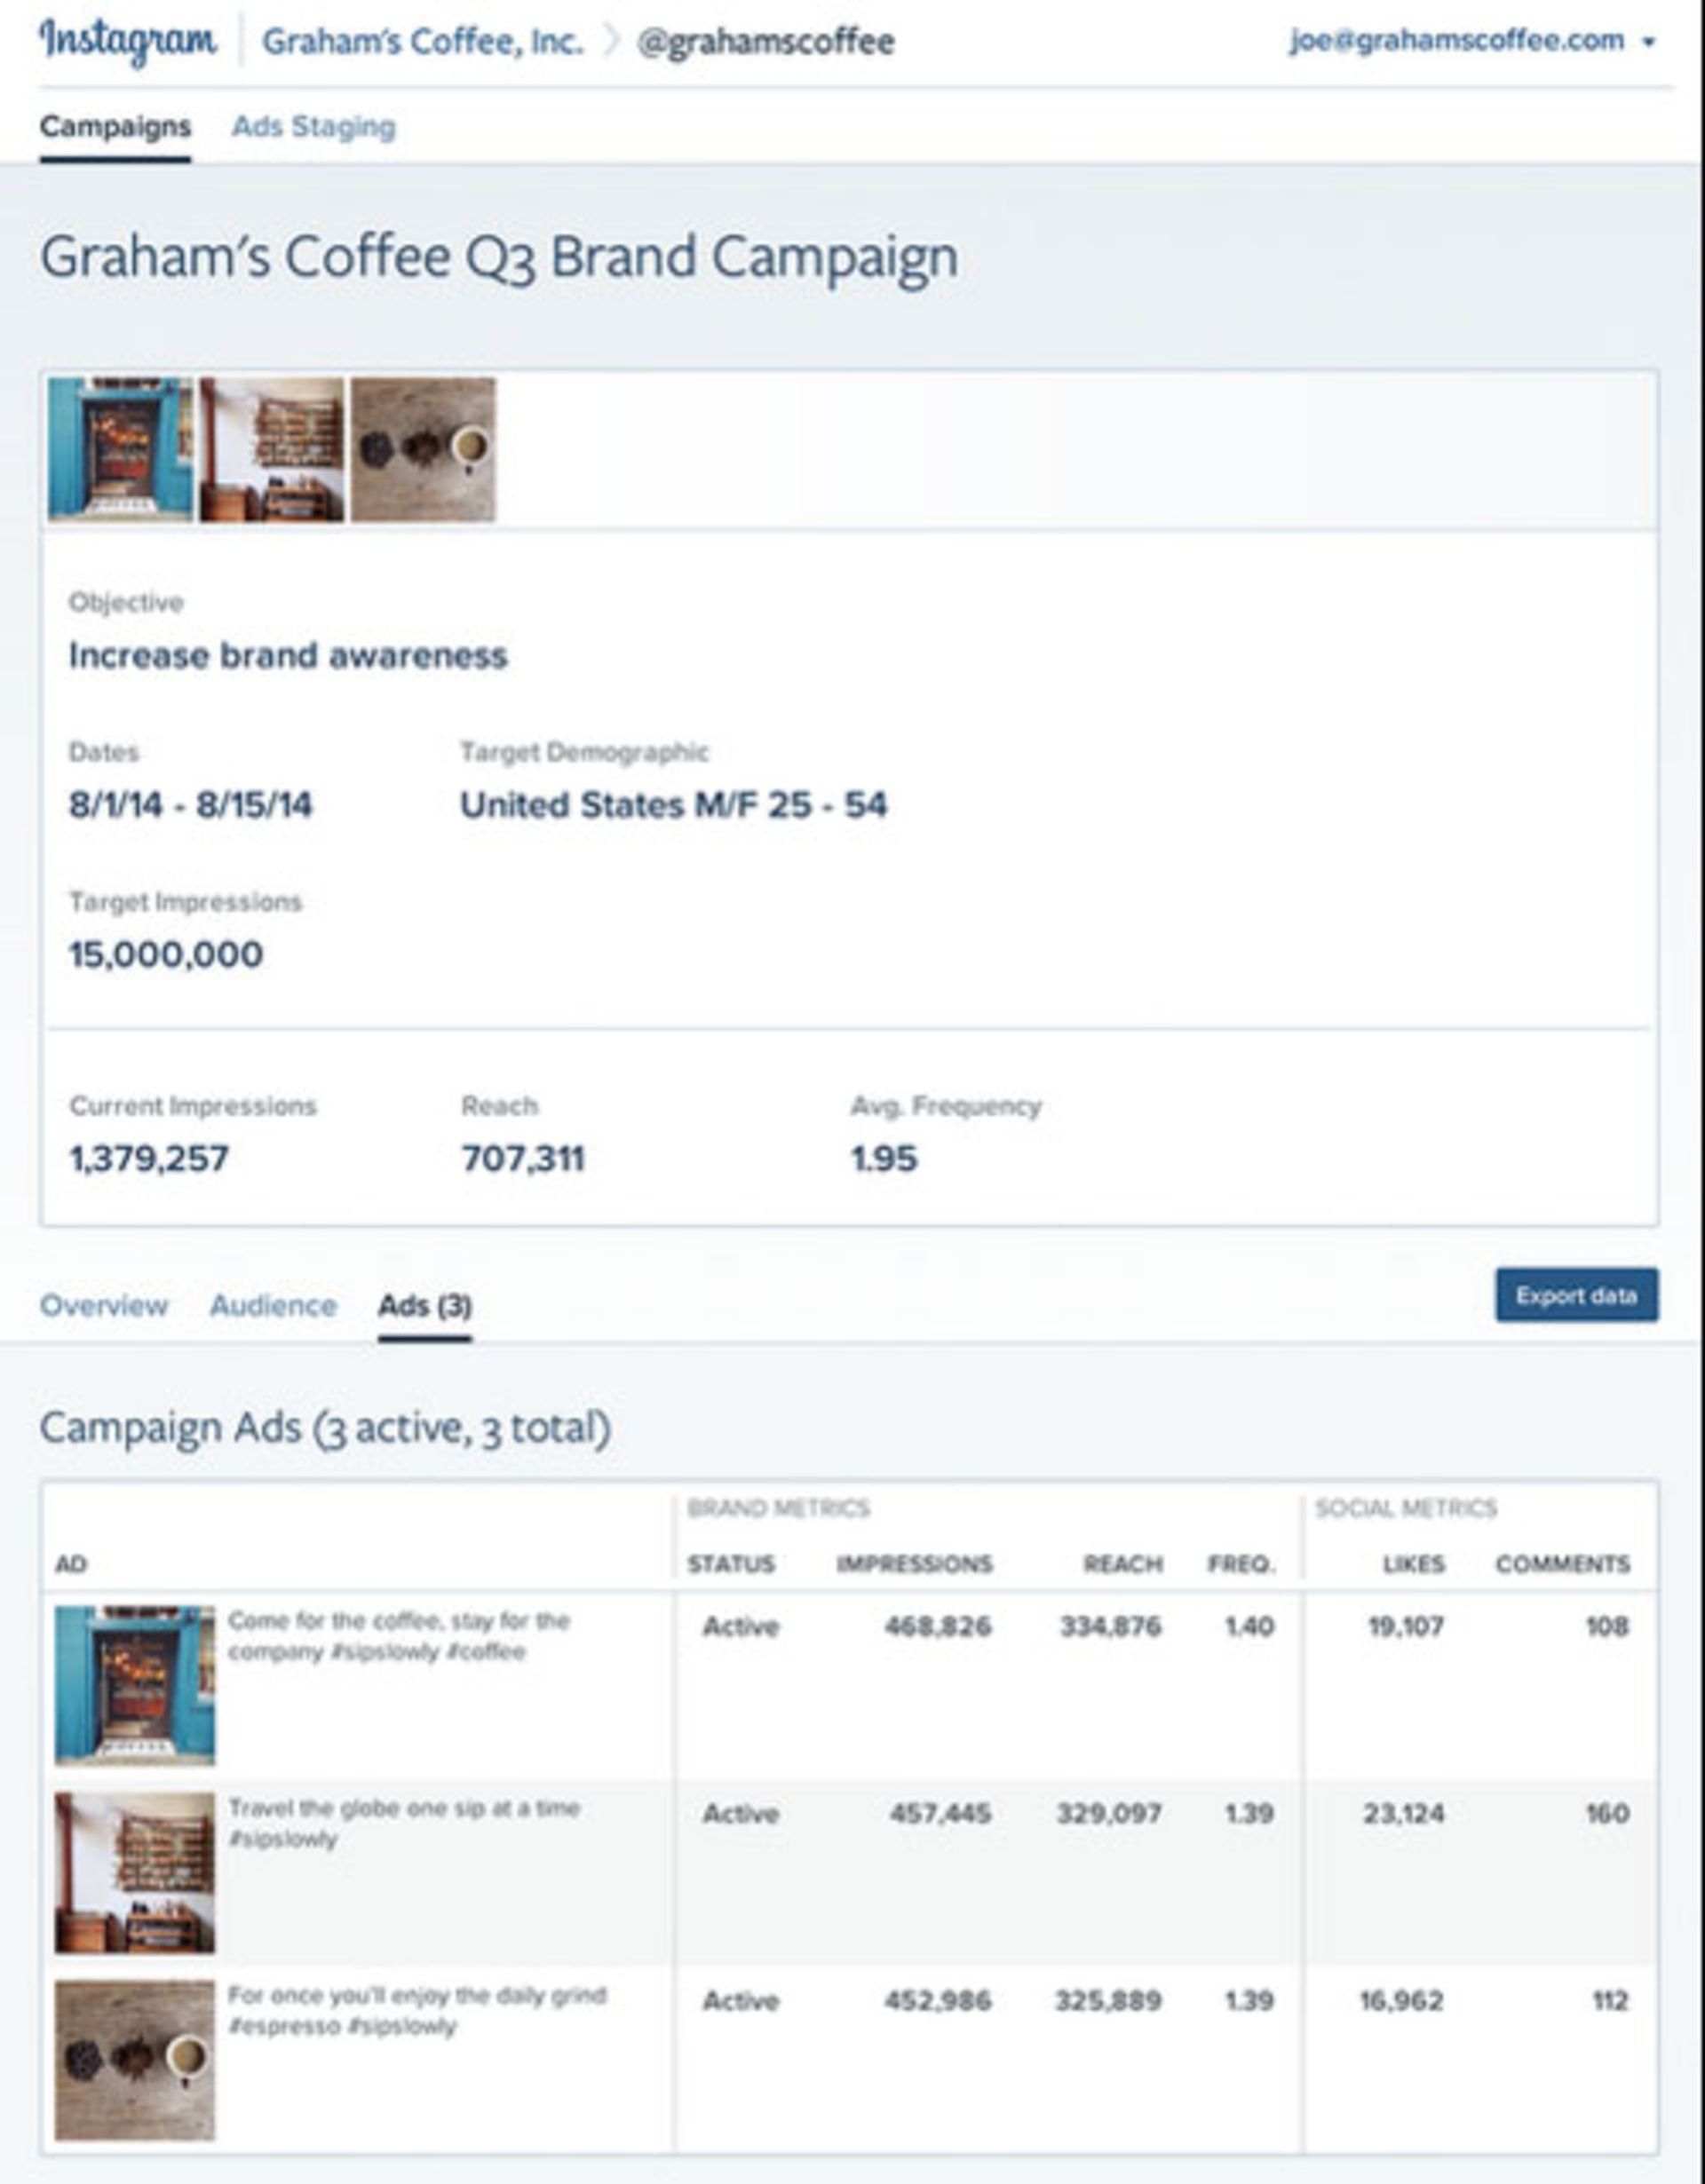Sort table by the Comments column header
Viewport: 1705px width, 2184px height.
pos(1562,1564)
